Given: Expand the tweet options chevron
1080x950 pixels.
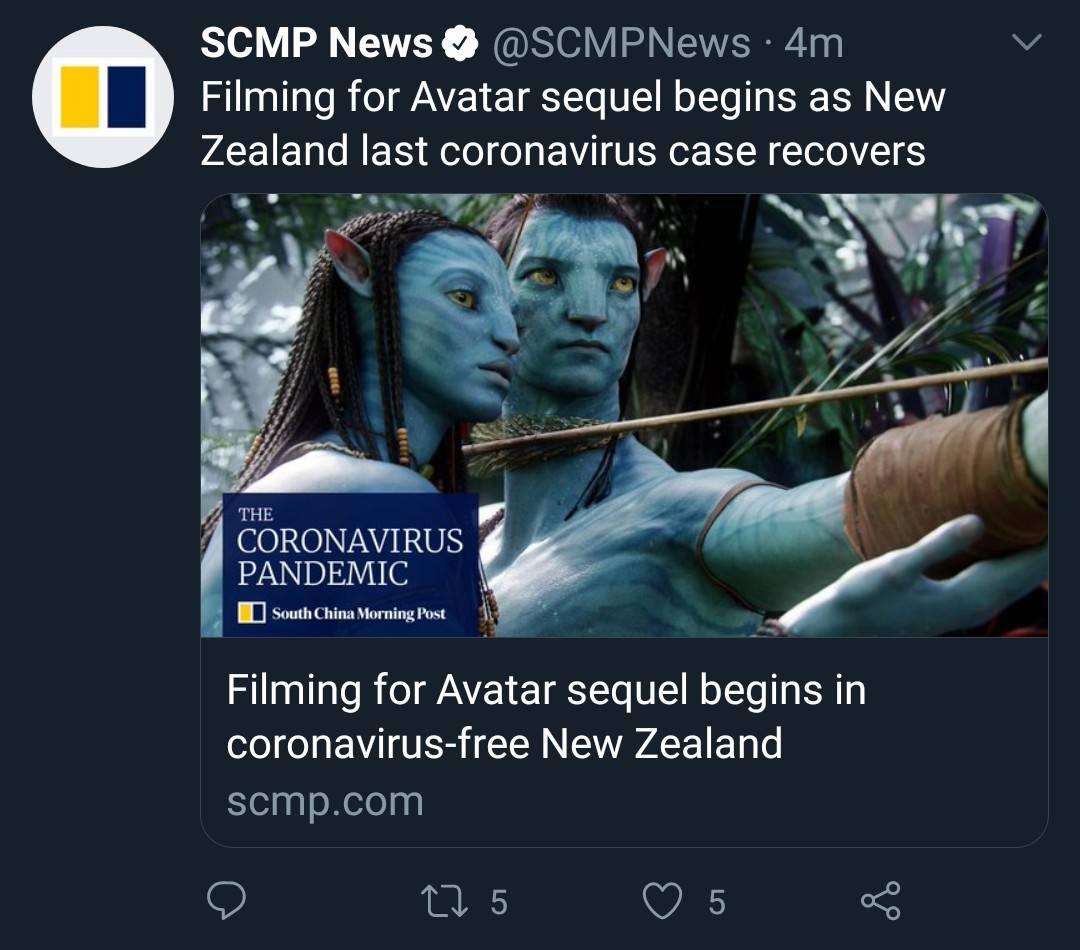Looking at the screenshot, I should point(1027,43).
